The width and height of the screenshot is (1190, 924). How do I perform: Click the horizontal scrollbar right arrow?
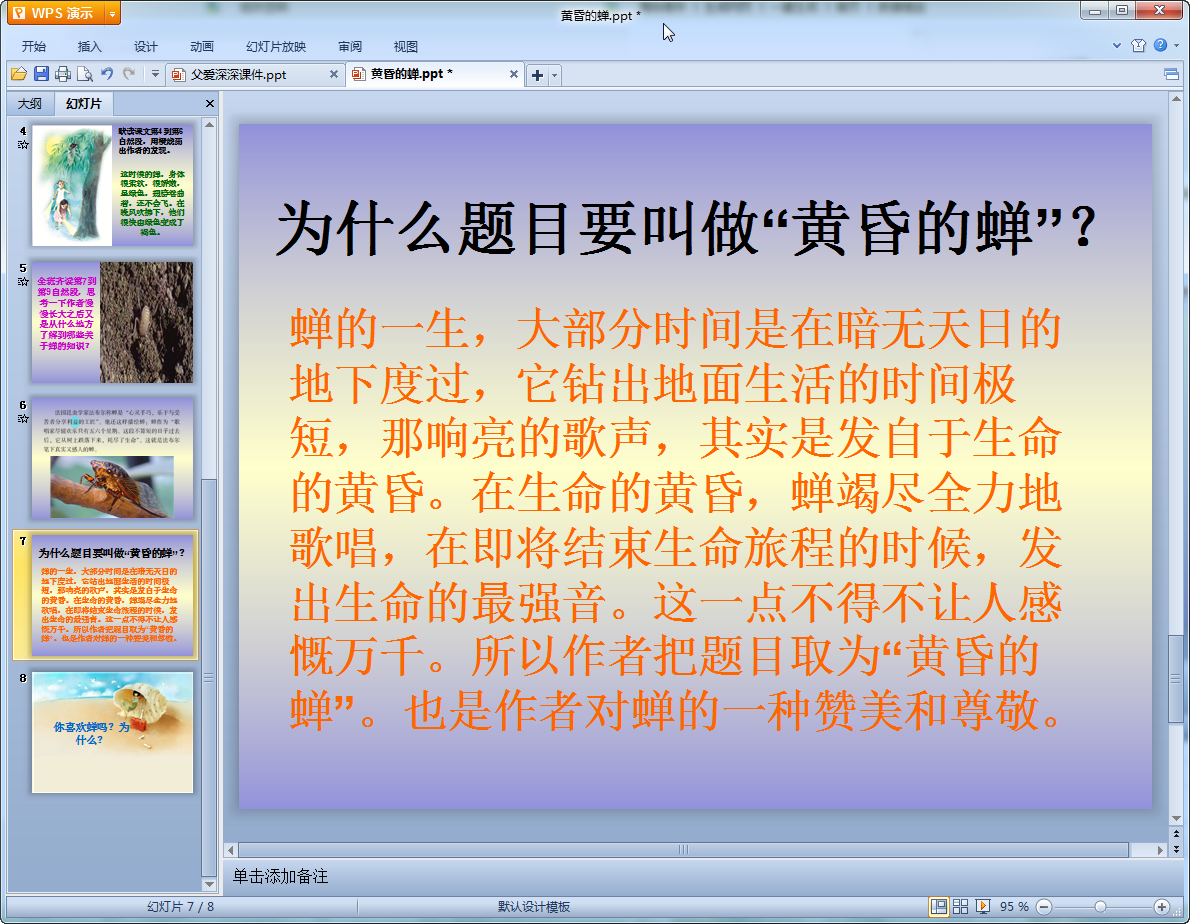(1160, 850)
